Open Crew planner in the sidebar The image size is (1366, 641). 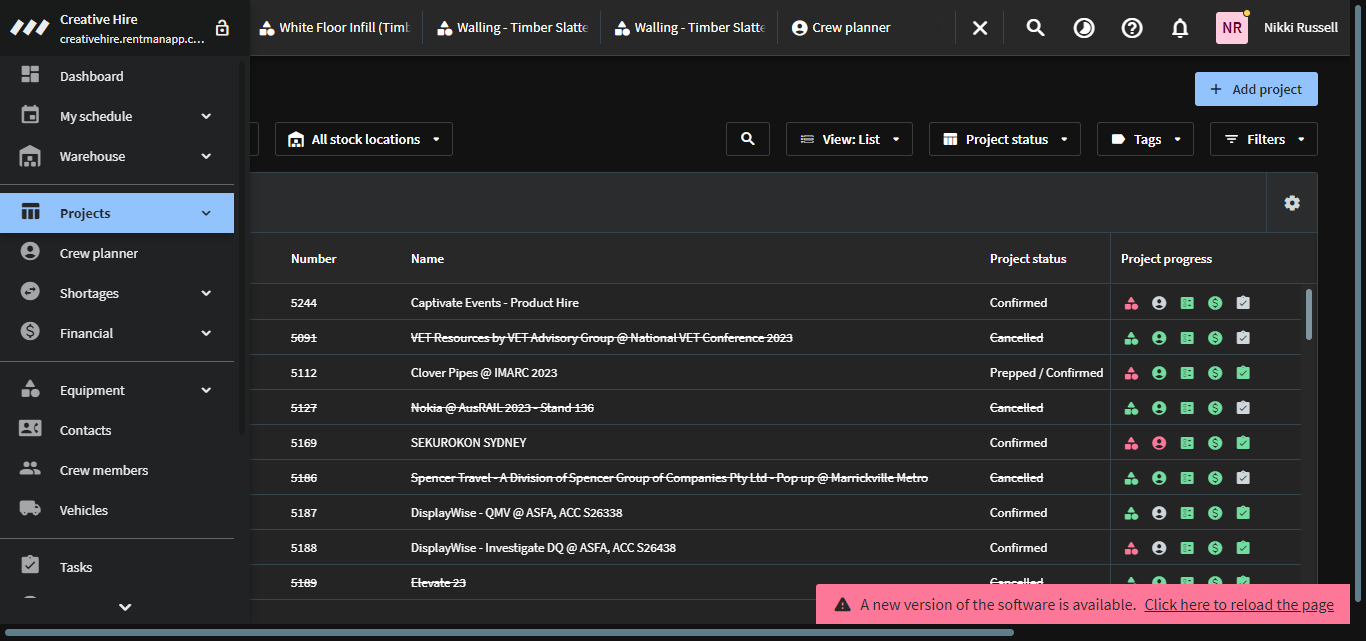point(117,253)
